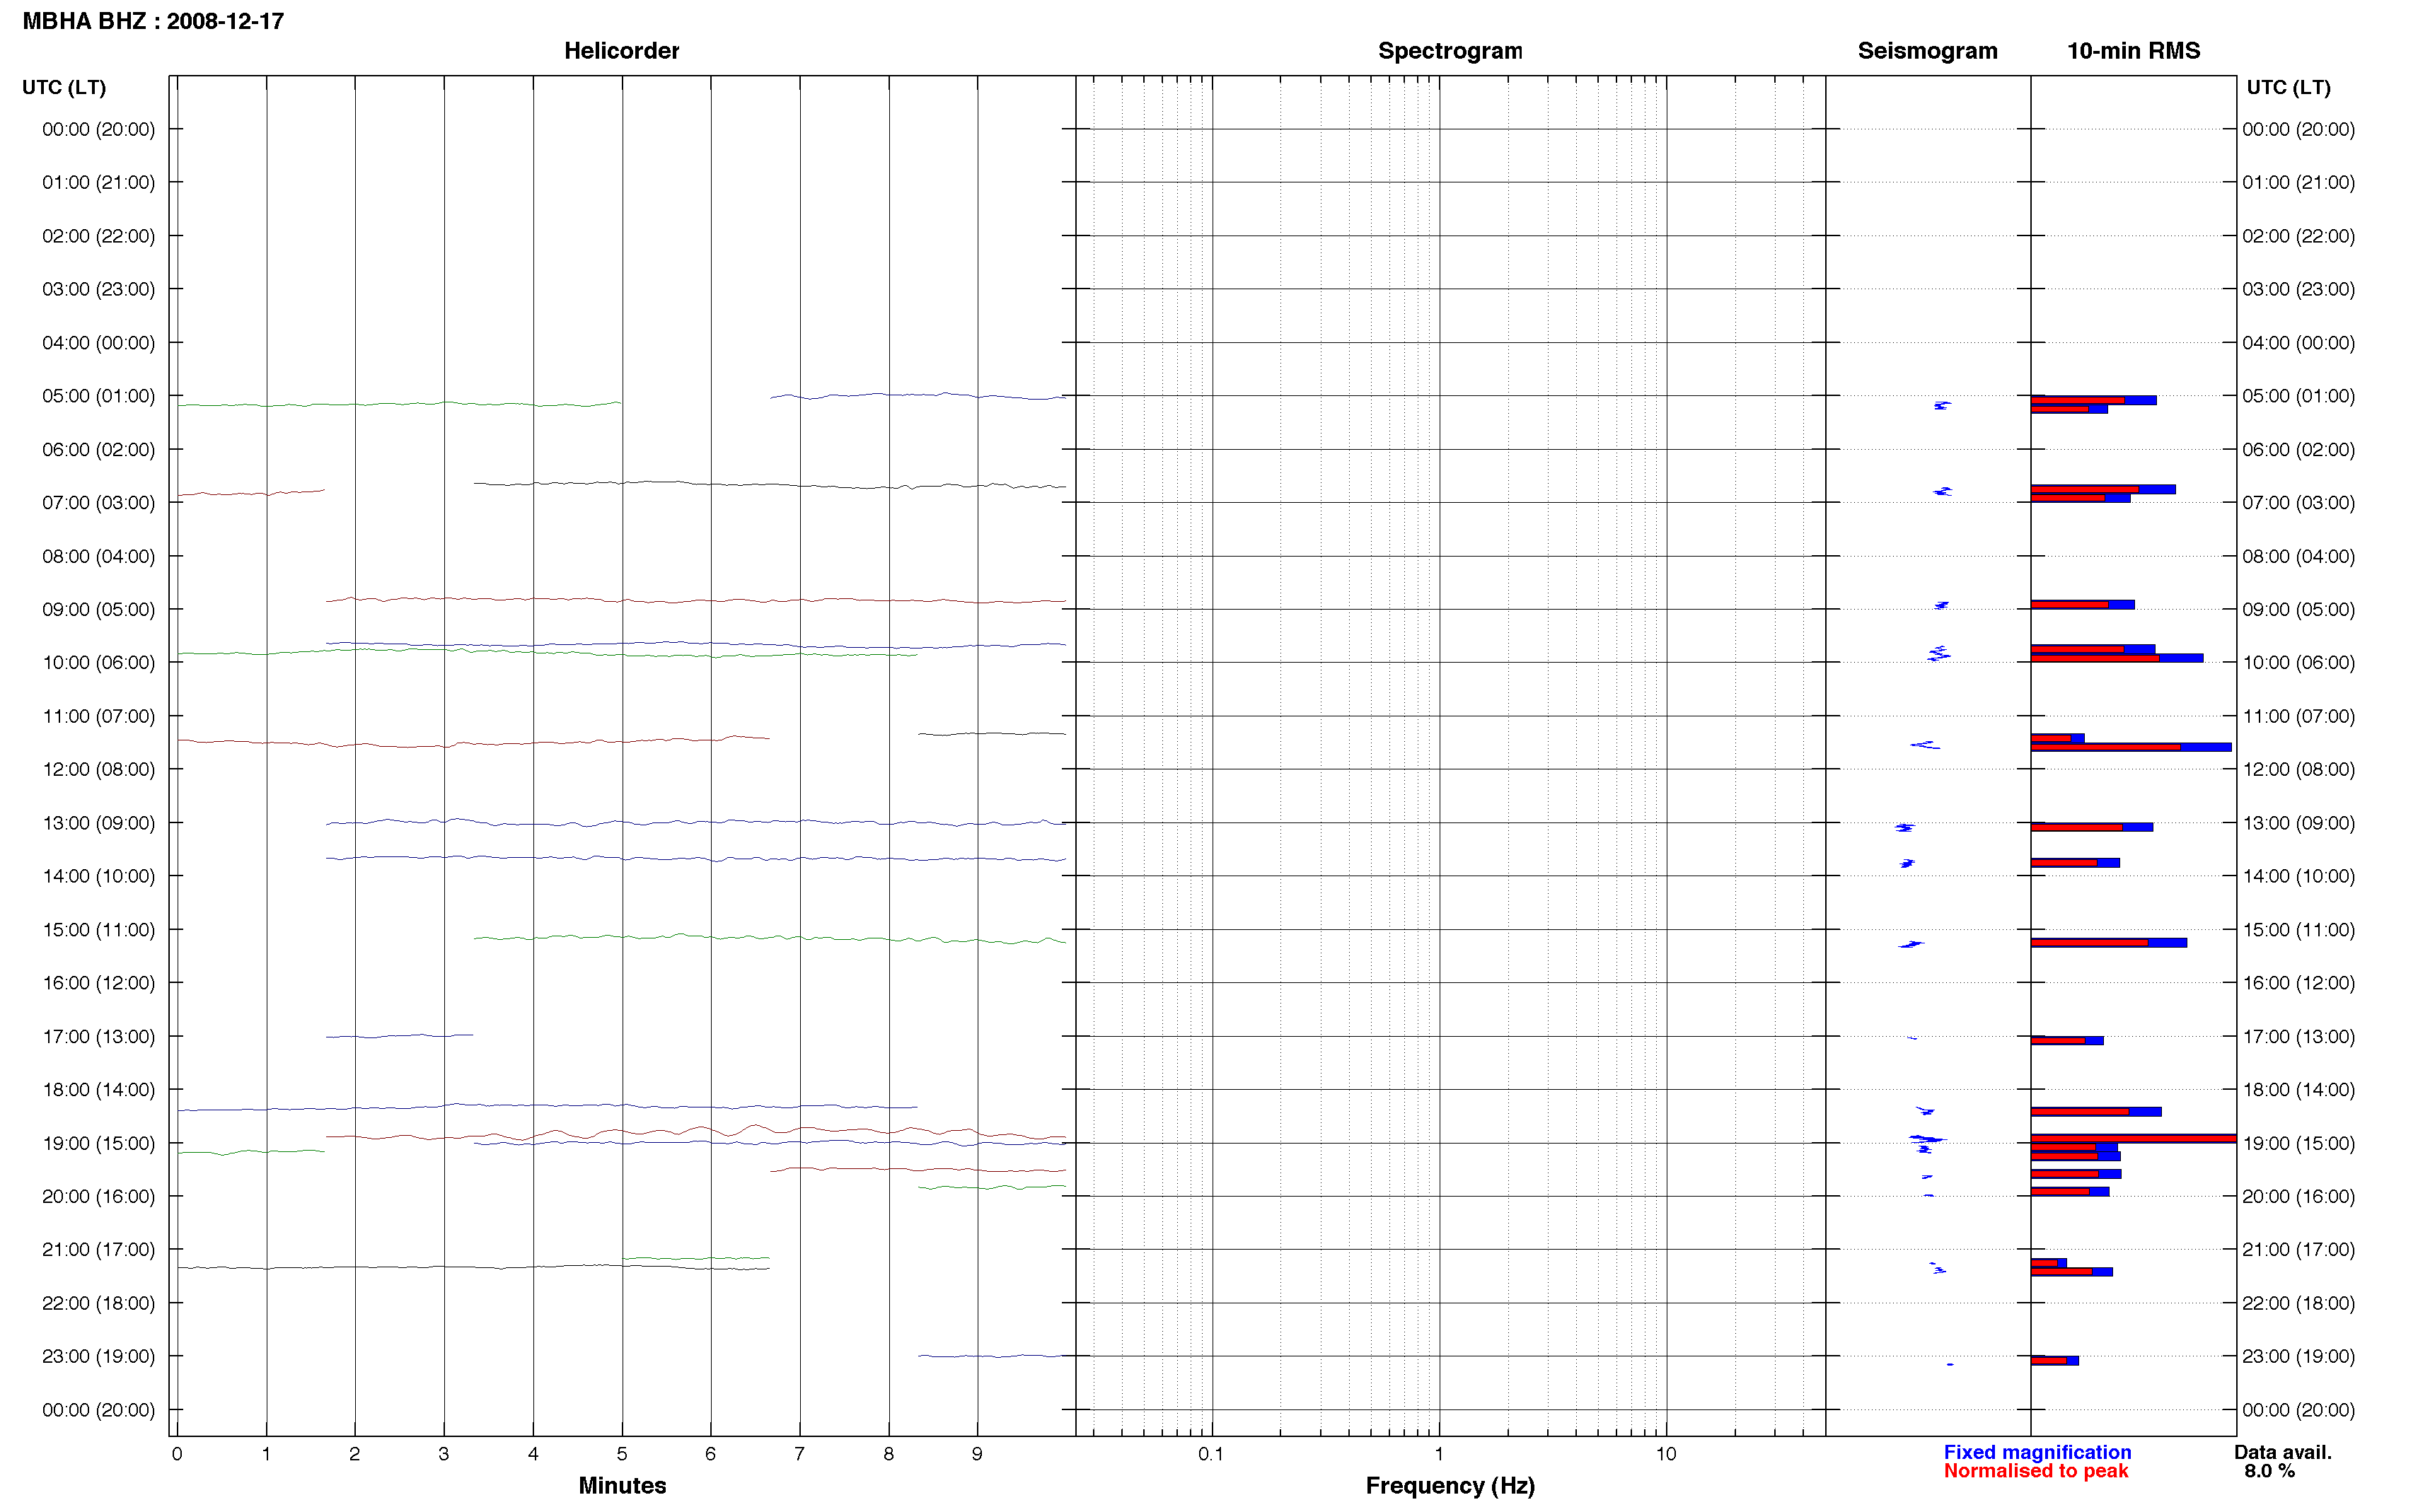
Task: Click the seismogram blip near 10:00
Action: [1939, 653]
